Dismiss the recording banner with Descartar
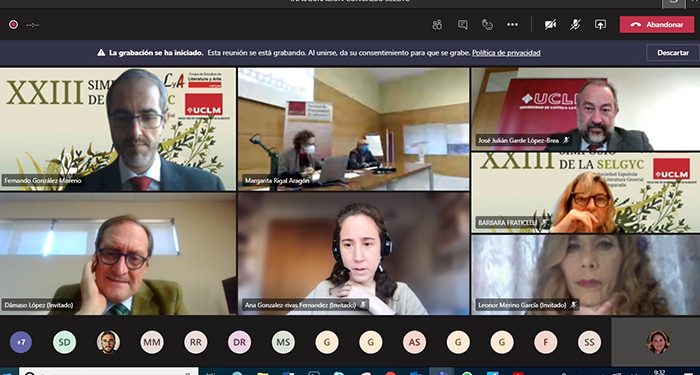700x375 pixels. (x=673, y=53)
